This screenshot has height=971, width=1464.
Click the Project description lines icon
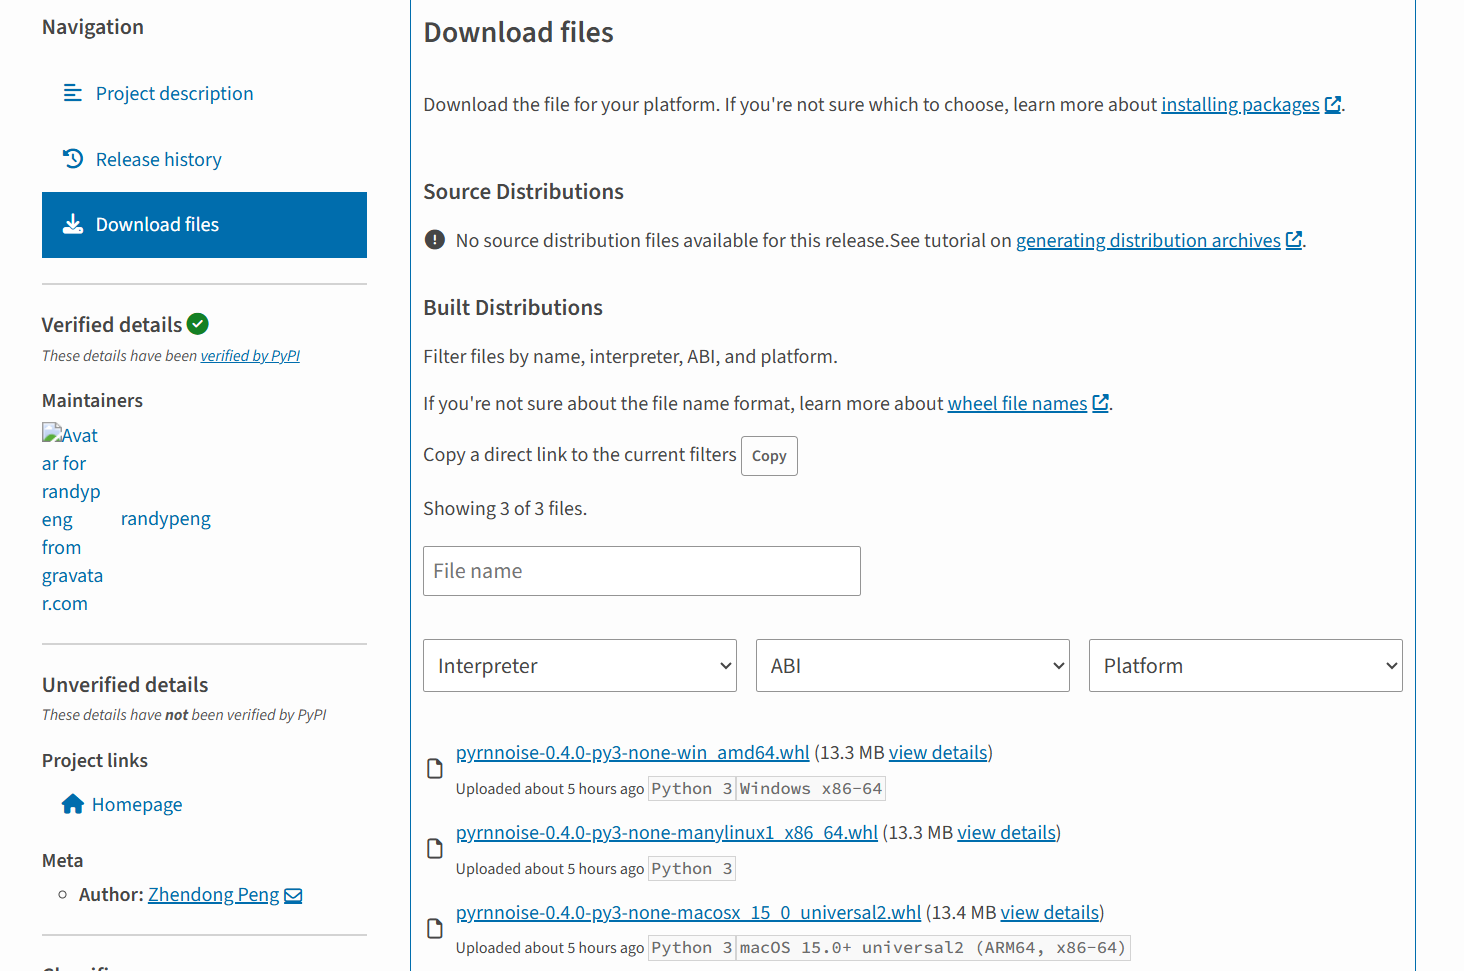73,93
